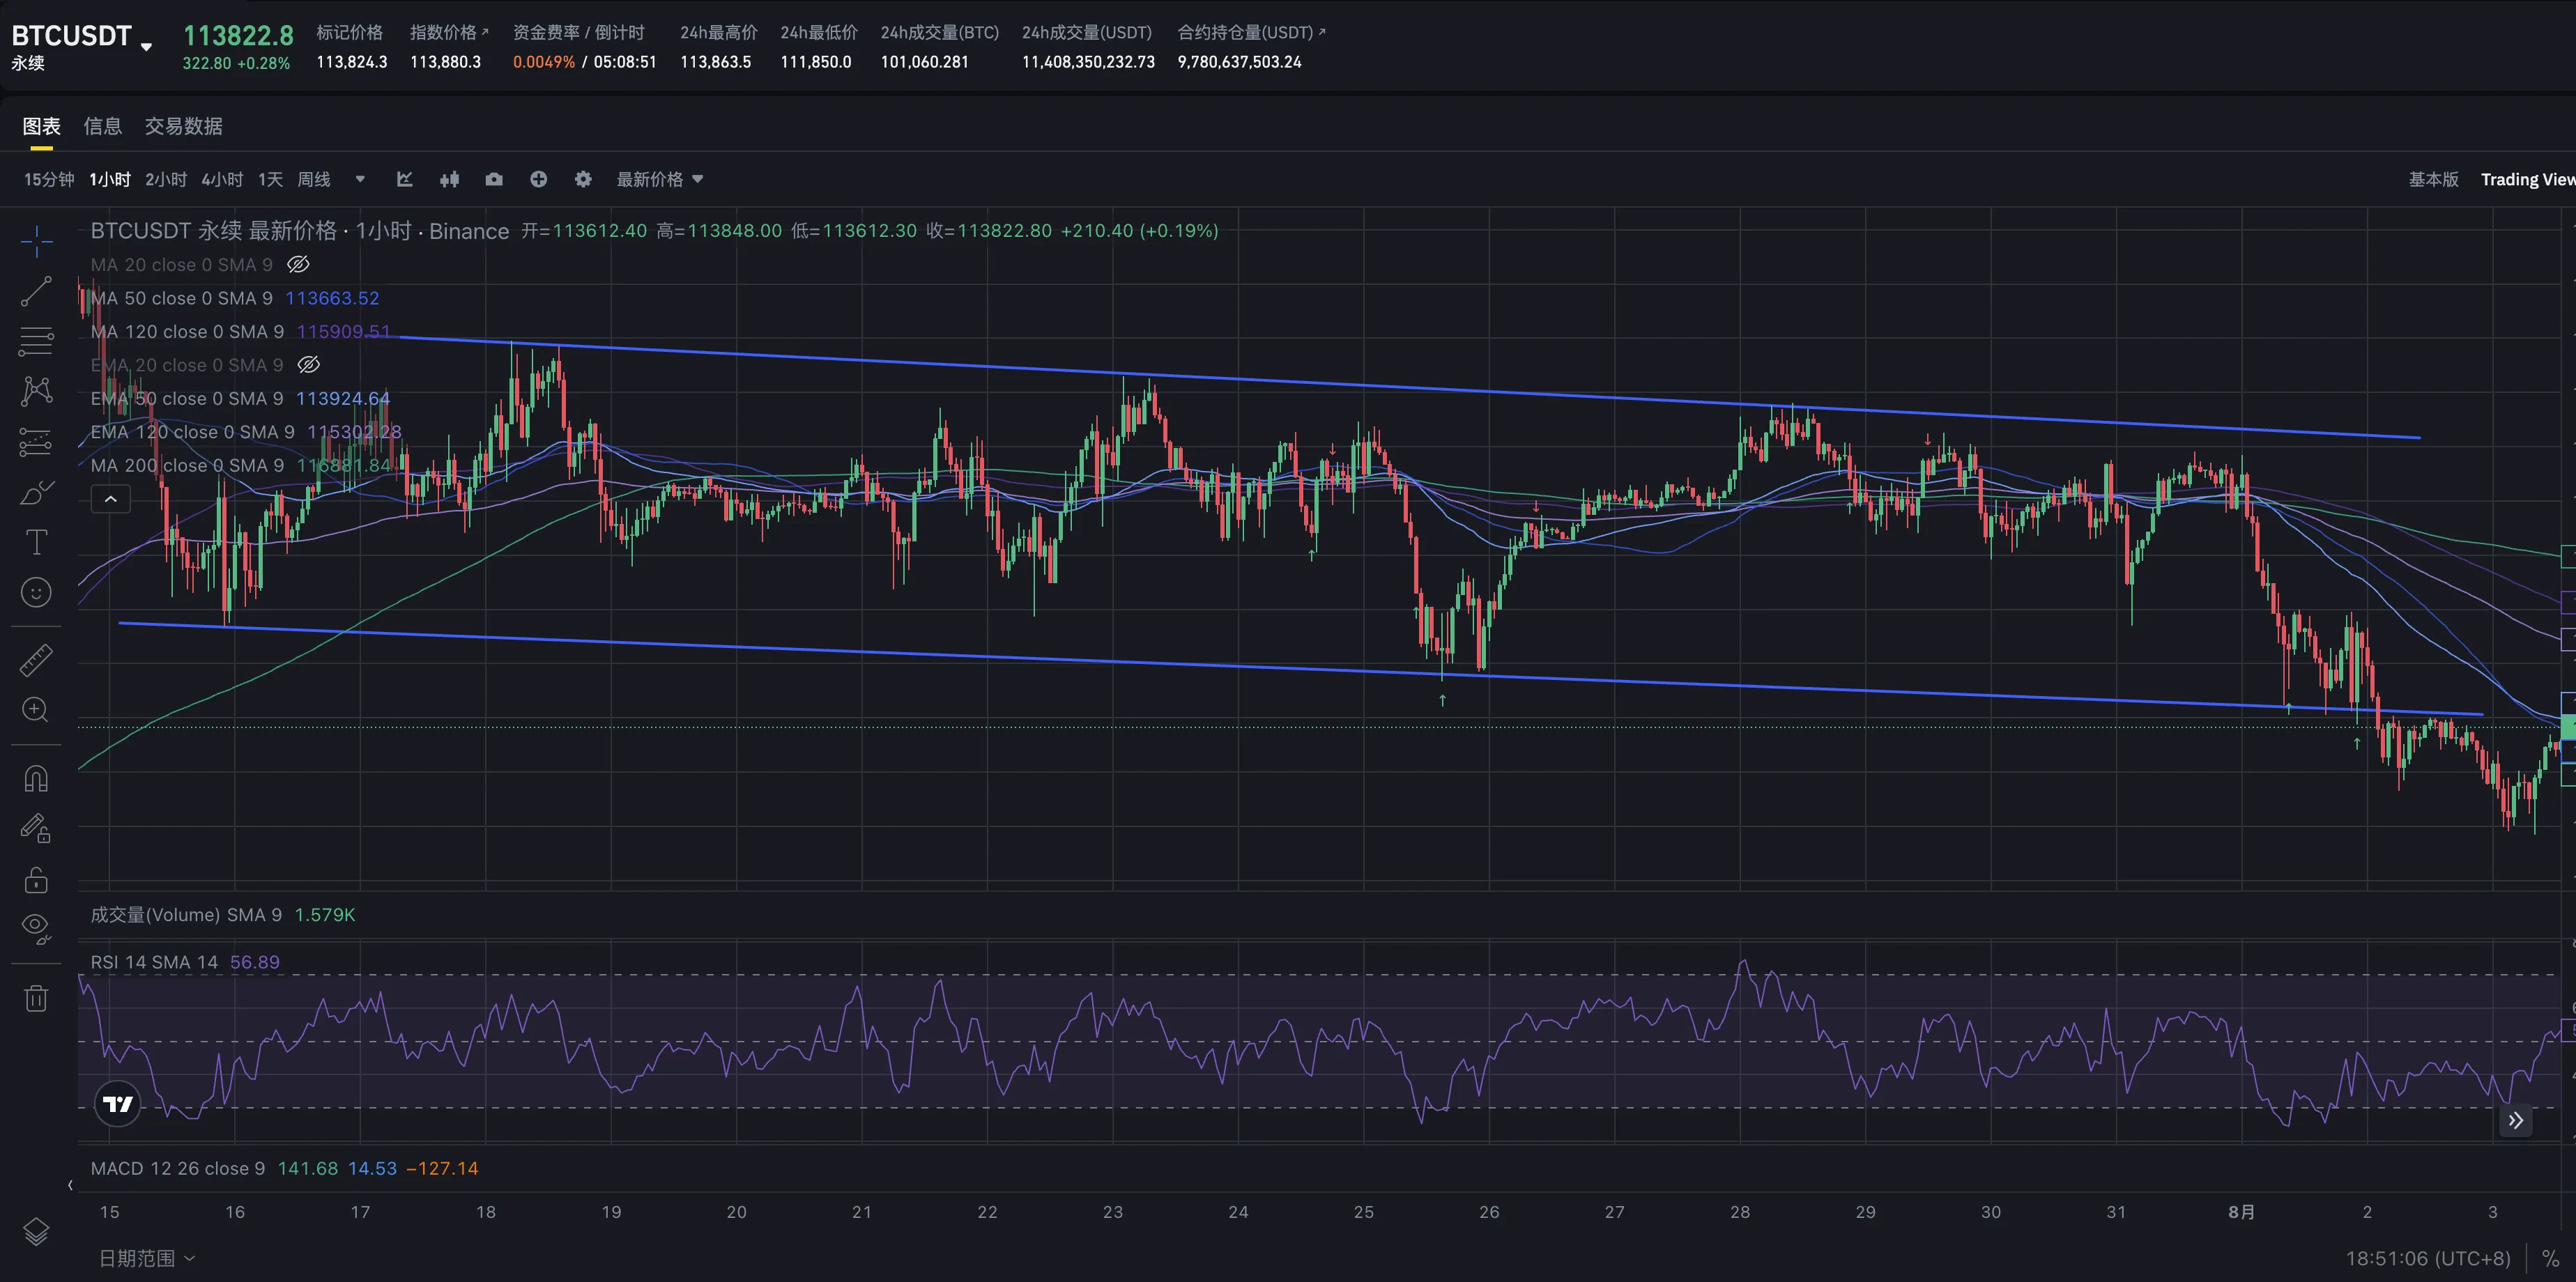Click the MACD 12 26 close 9 label
Image resolution: width=2576 pixels, height=1282 pixels.
tap(178, 1168)
